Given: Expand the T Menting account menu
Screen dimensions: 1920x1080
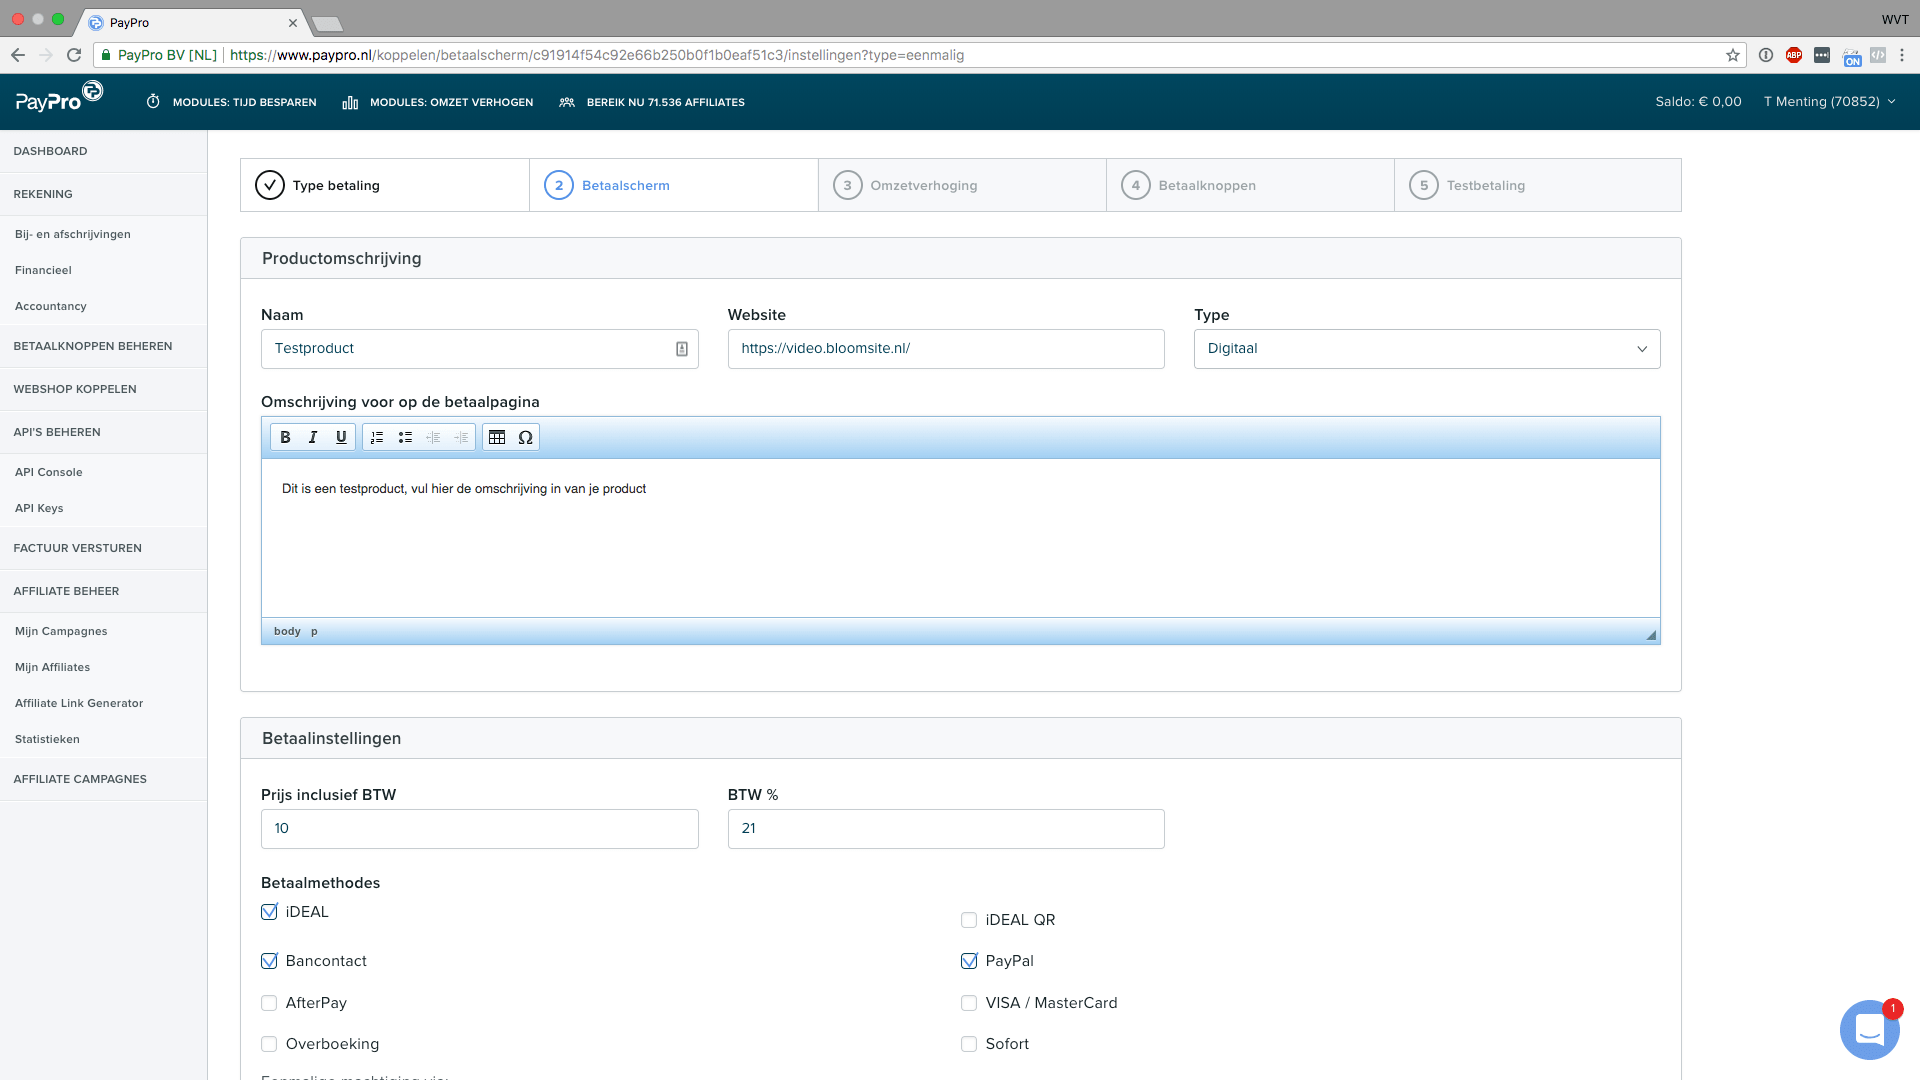Looking at the screenshot, I should [x=1829, y=102].
